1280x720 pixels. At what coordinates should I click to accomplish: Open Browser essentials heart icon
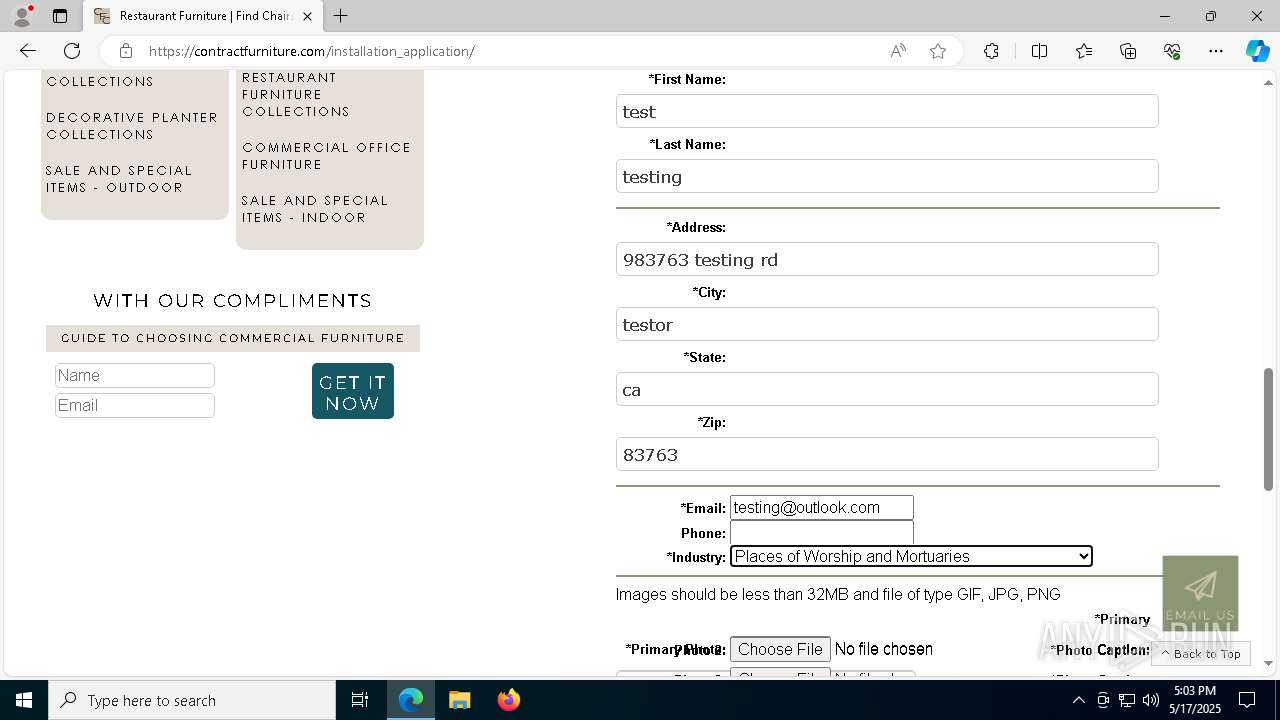coord(1172,51)
